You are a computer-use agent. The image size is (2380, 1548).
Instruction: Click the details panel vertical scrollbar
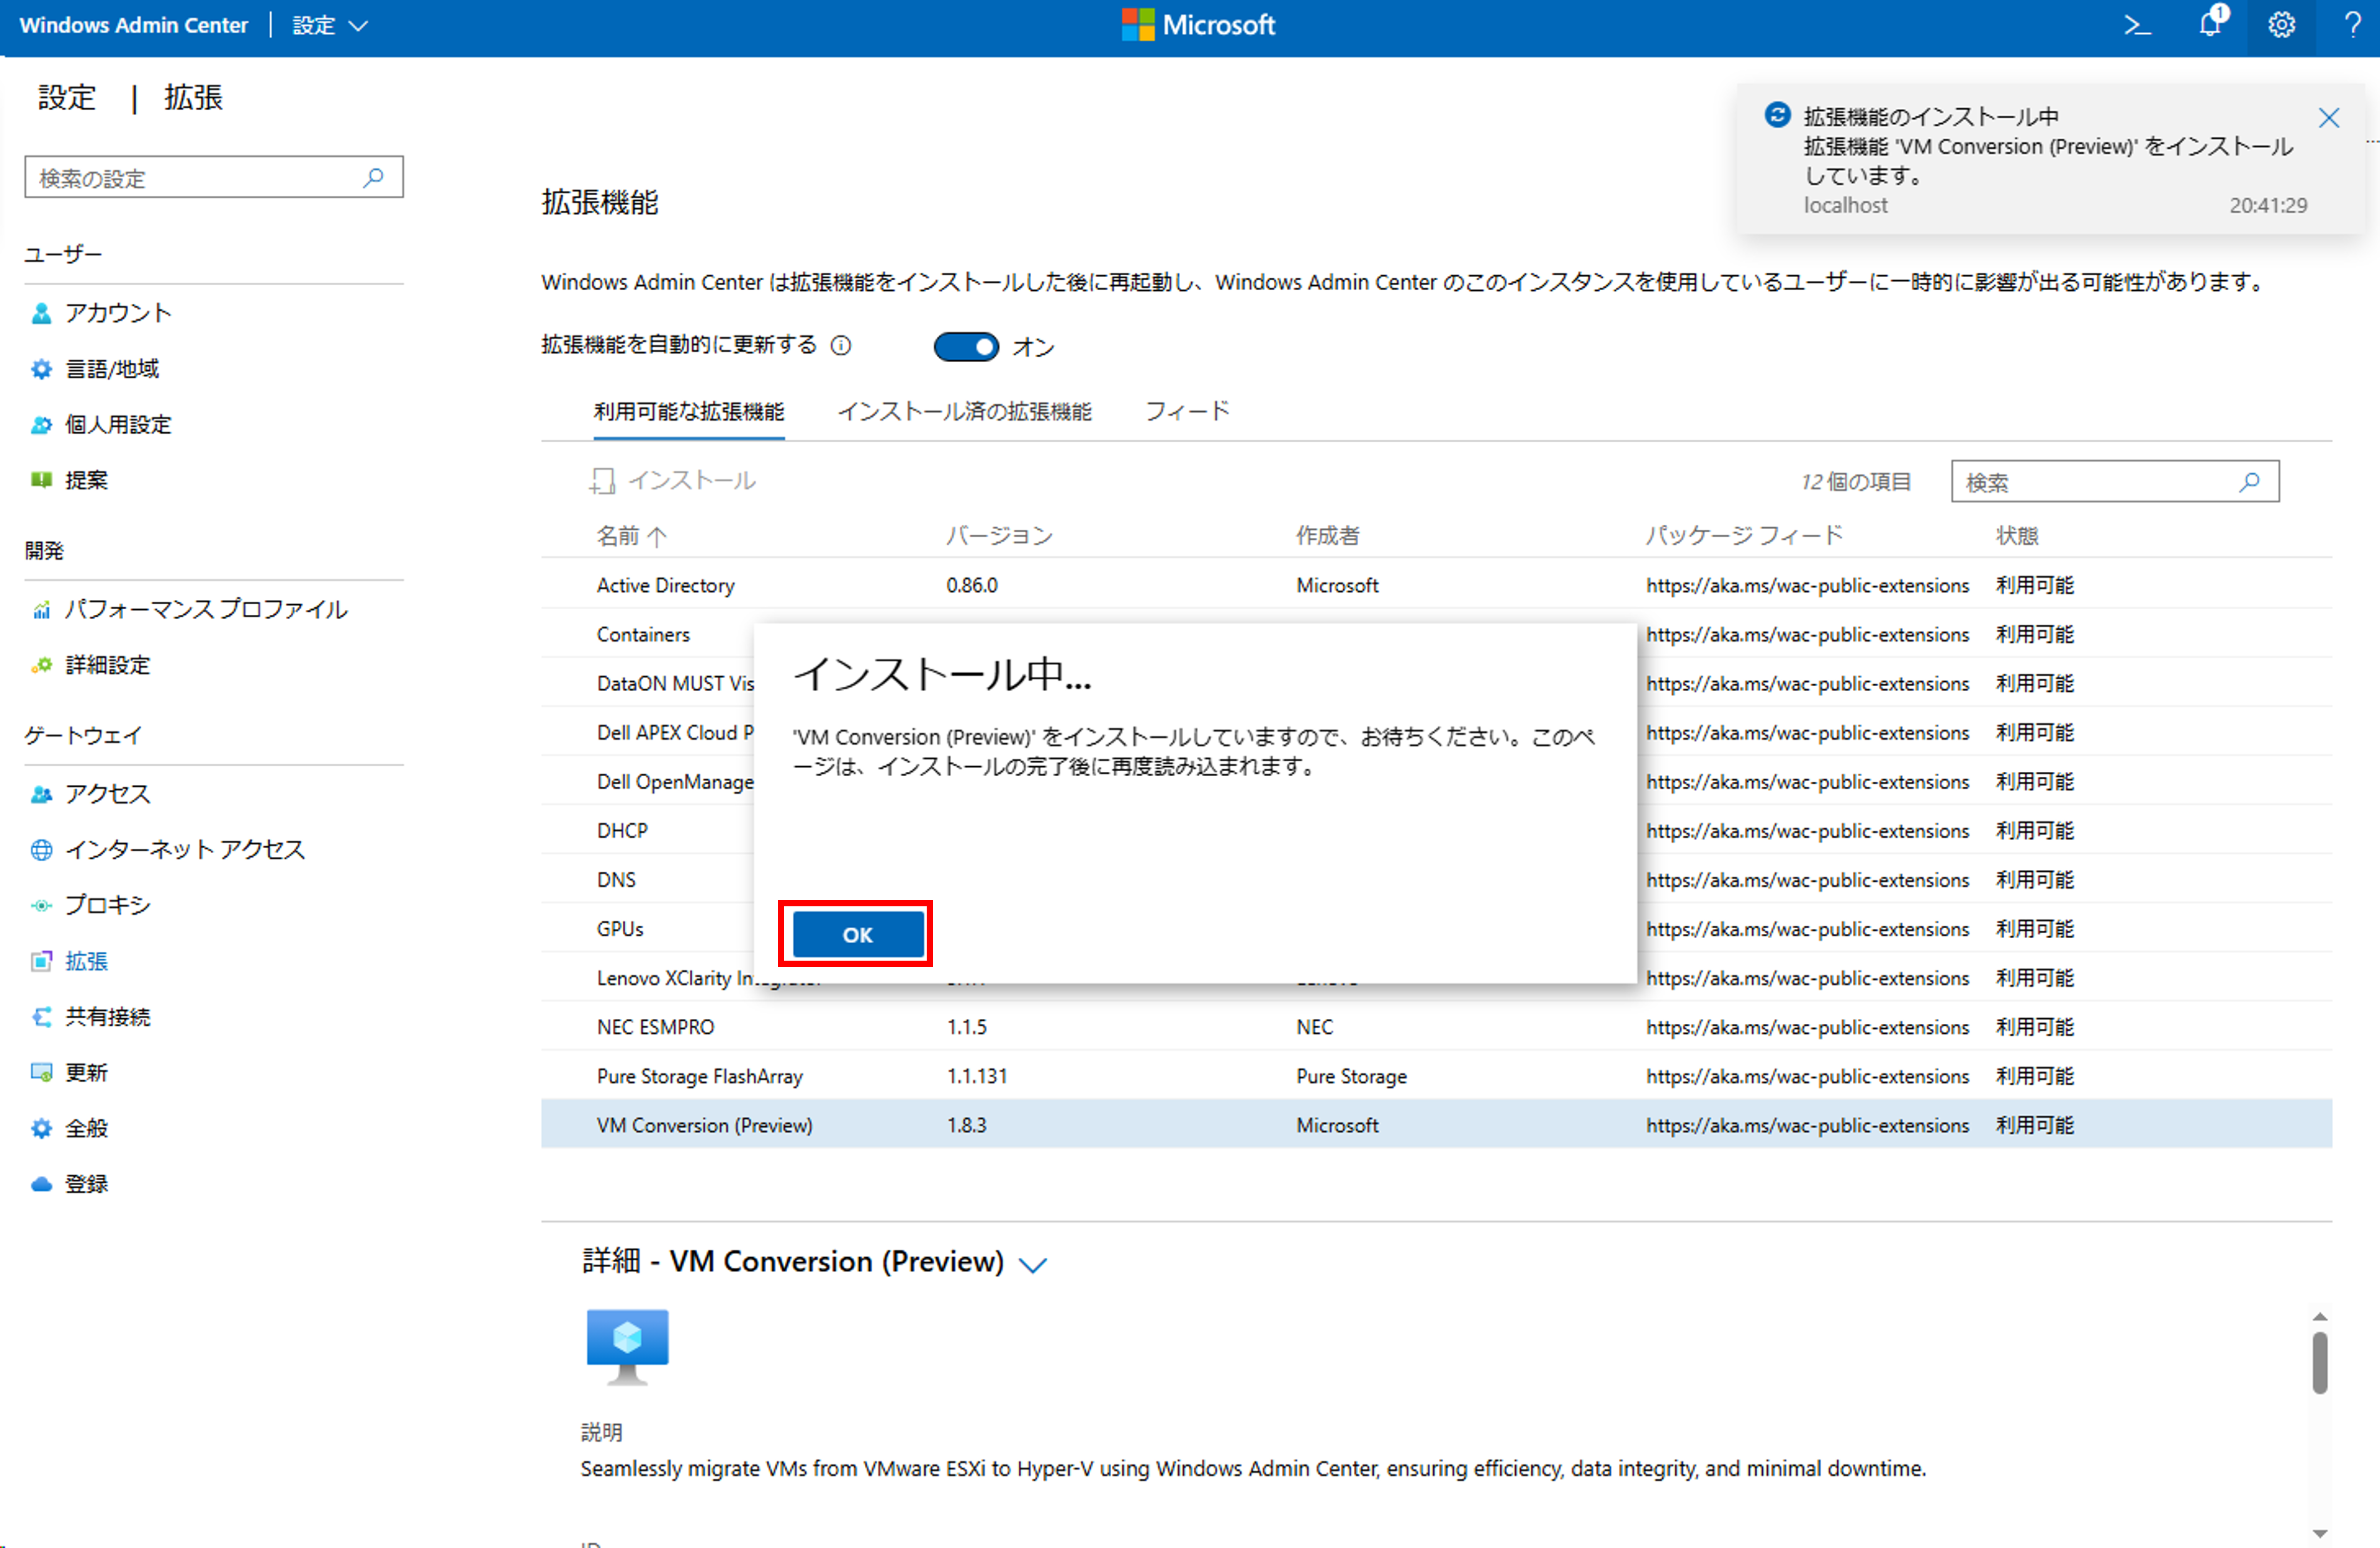click(x=2319, y=1362)
